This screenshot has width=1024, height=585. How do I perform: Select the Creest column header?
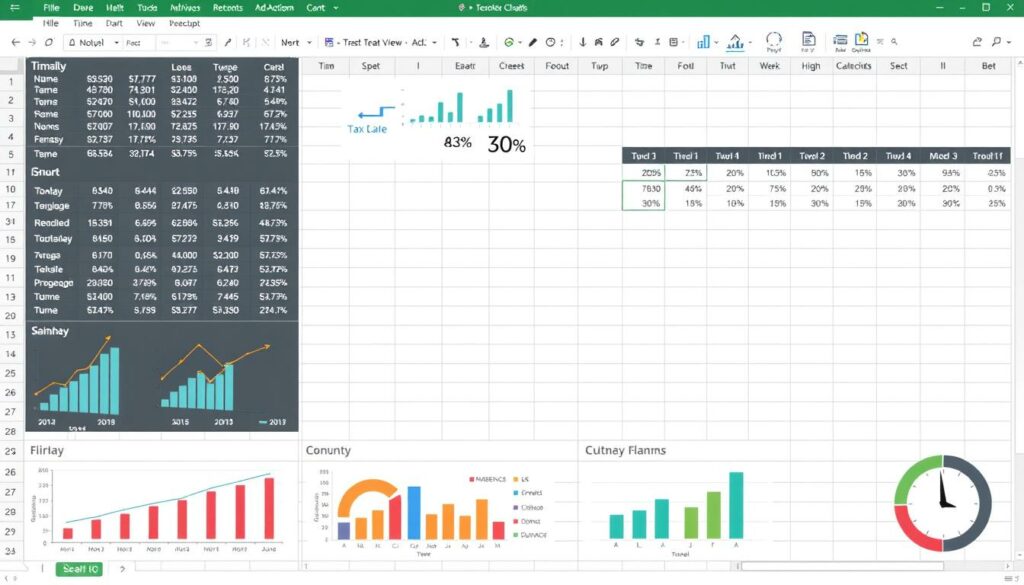coord(511,66)
